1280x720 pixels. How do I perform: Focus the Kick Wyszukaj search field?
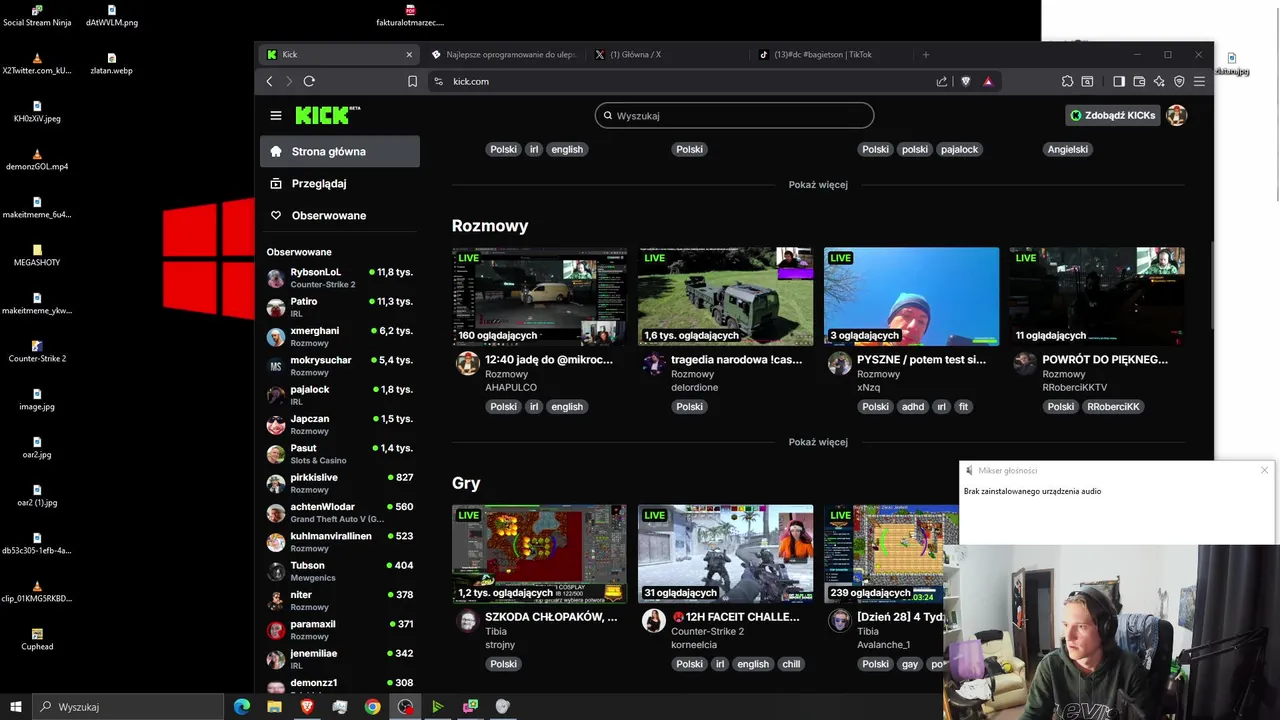pyautogui.click(x=734, y=115)
